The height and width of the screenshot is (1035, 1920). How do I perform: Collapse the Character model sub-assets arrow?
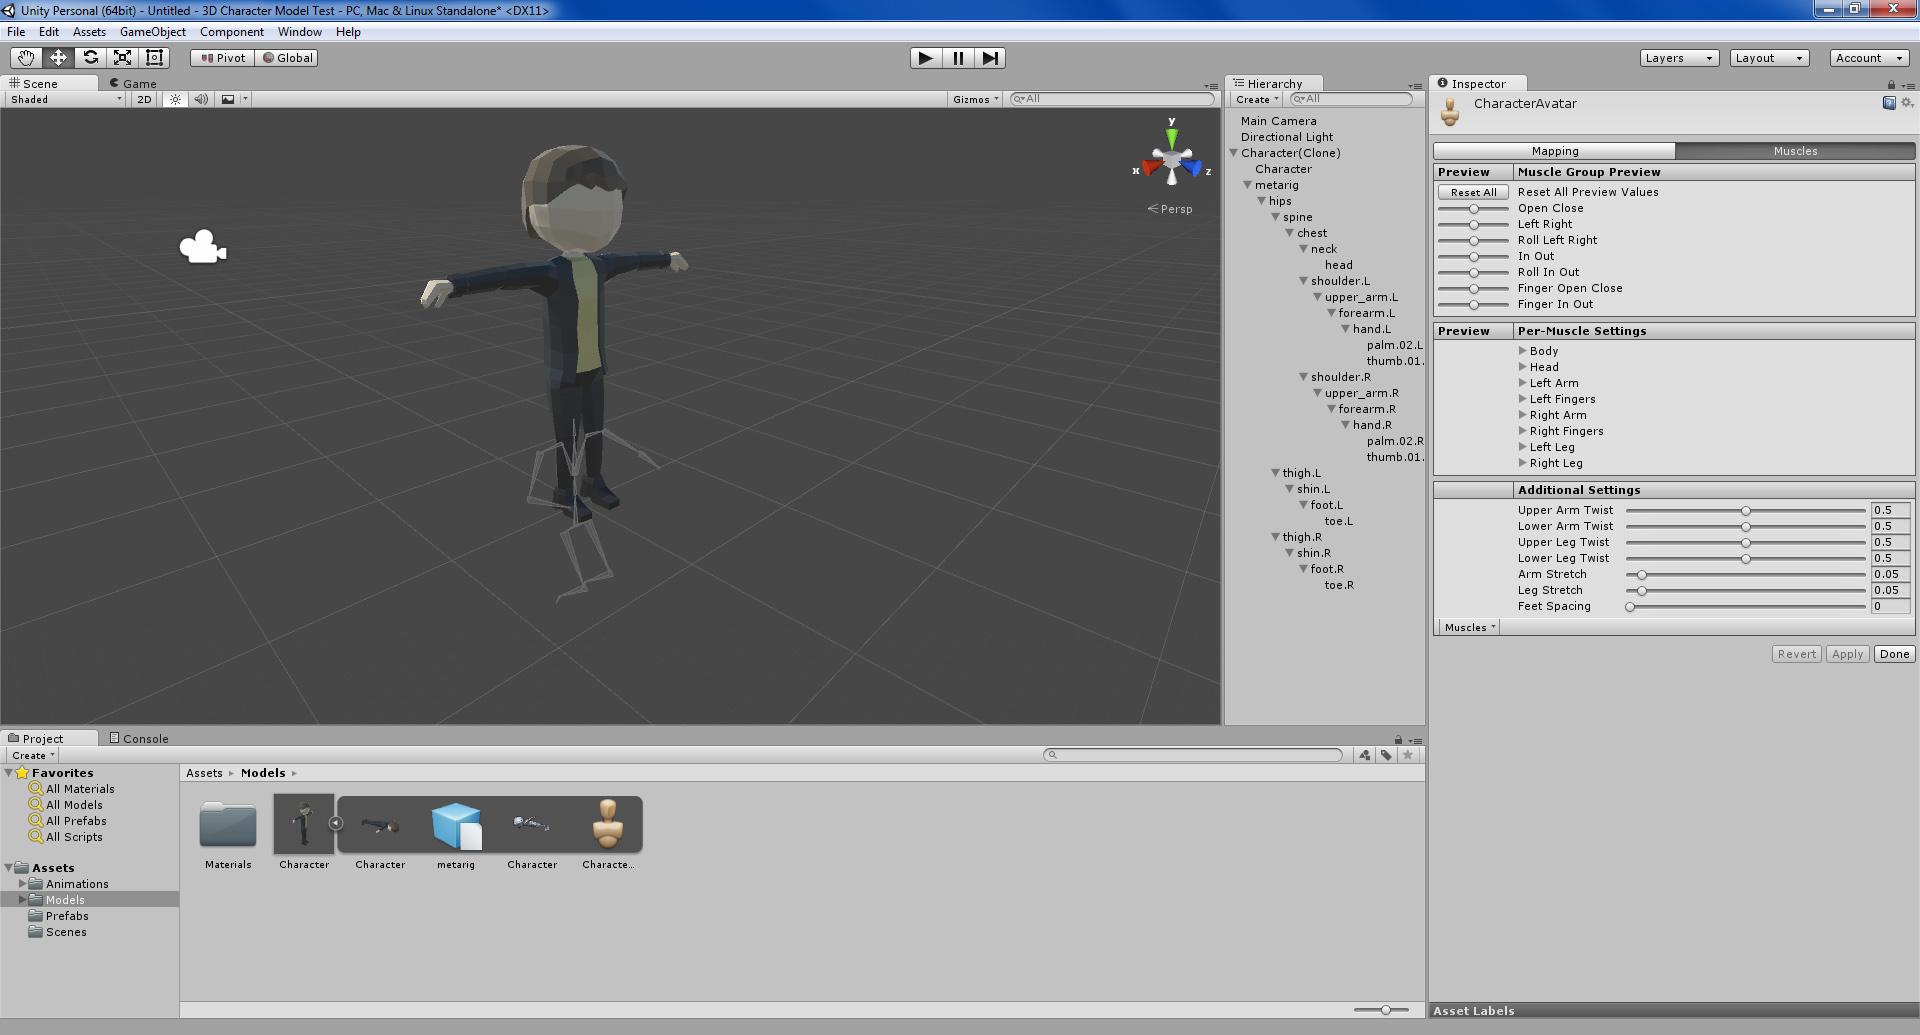click(x=336, y=823)
